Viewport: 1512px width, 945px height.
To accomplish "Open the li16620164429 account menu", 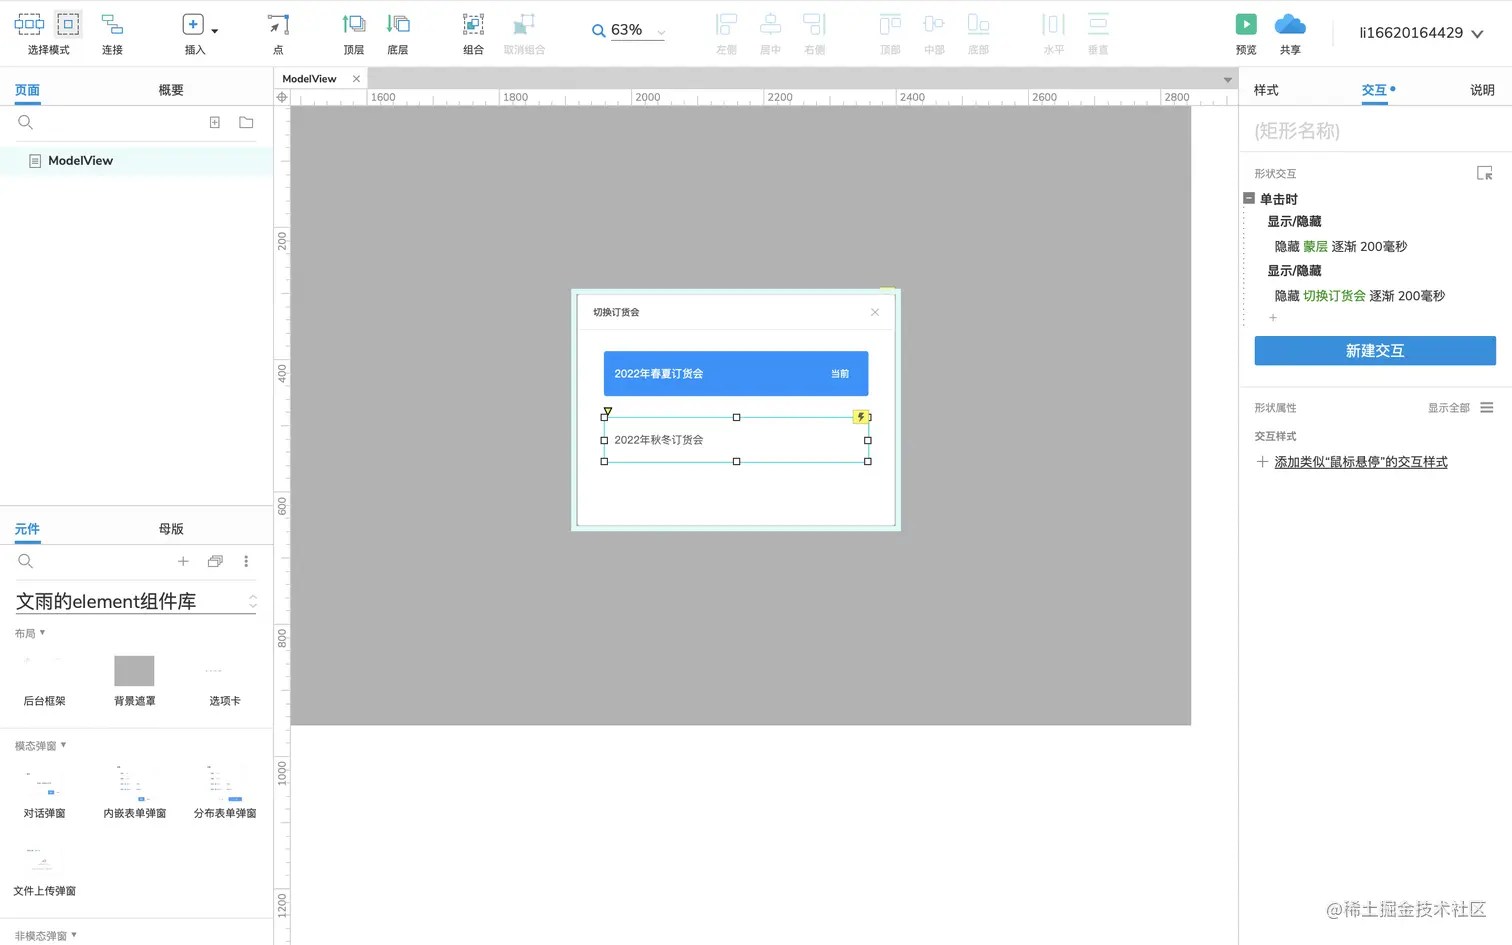I will [x=1420, y=33].
